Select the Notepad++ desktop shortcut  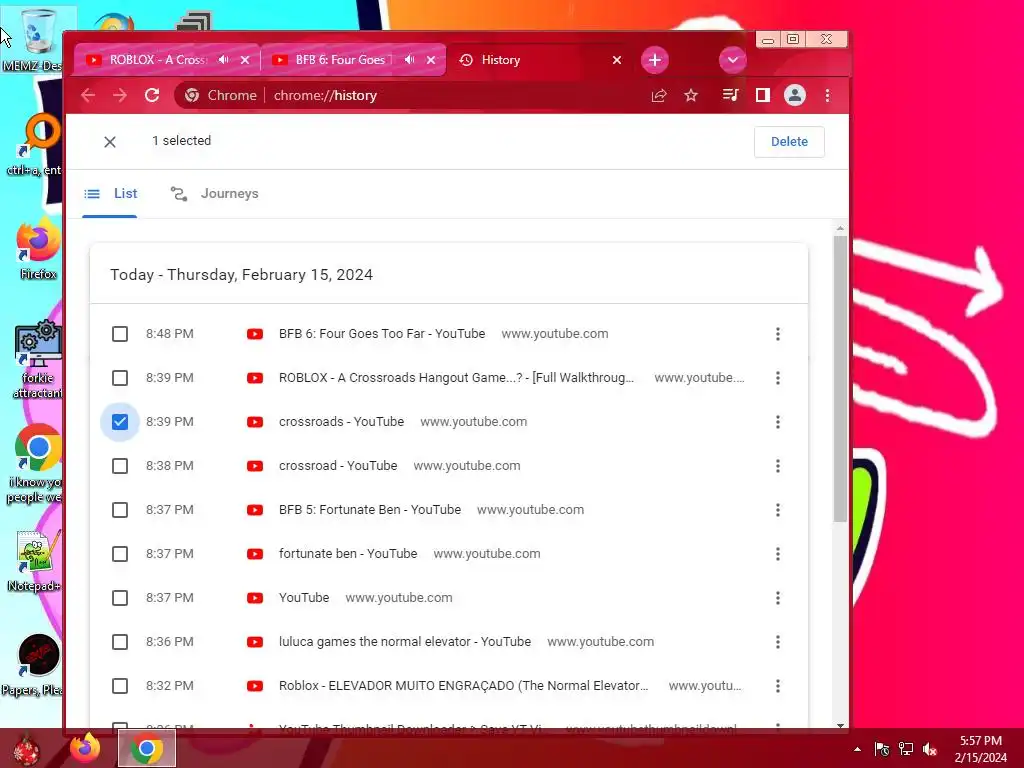pos(36,562)
